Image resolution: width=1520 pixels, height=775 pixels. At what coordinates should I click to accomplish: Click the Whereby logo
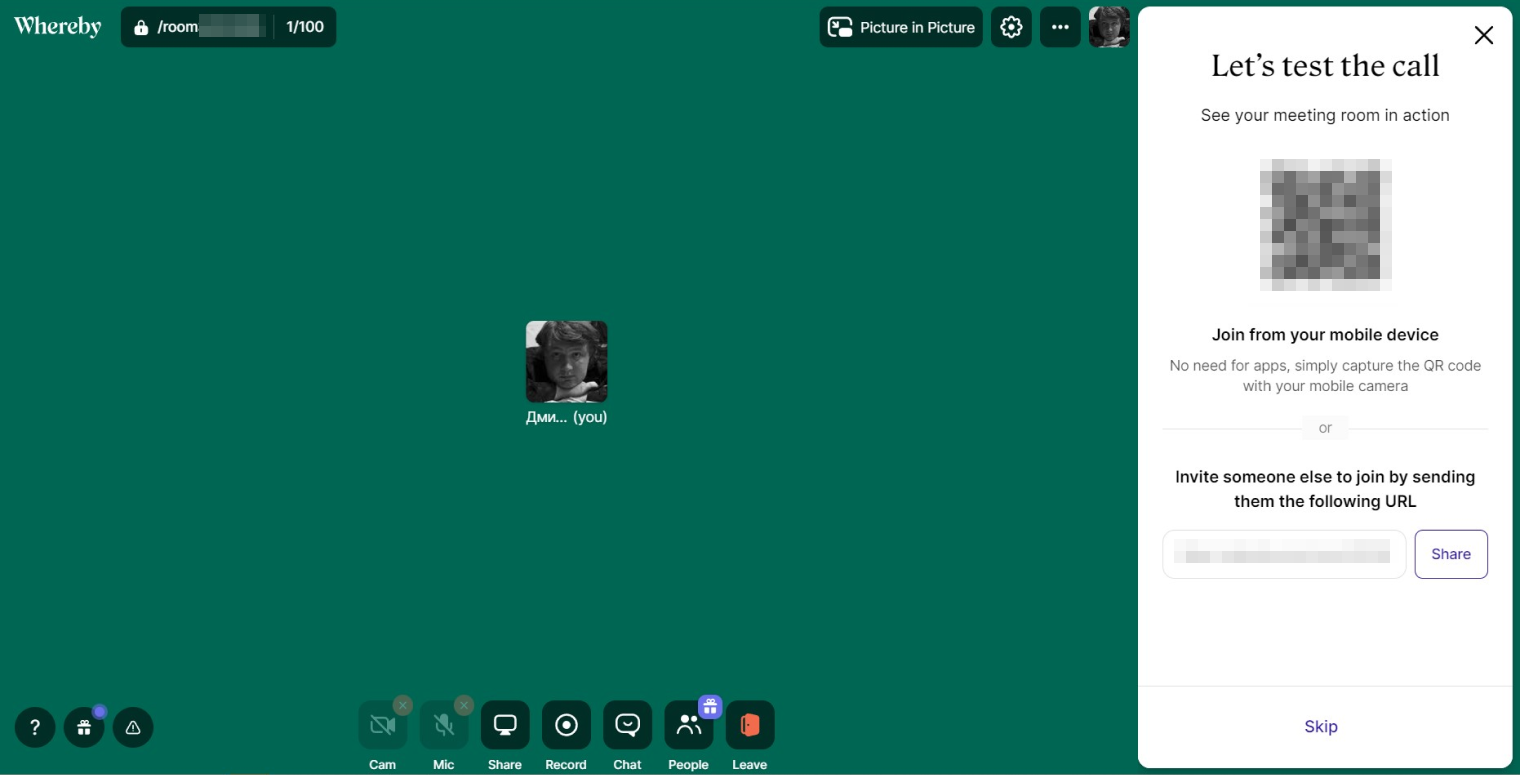(57, 27)
